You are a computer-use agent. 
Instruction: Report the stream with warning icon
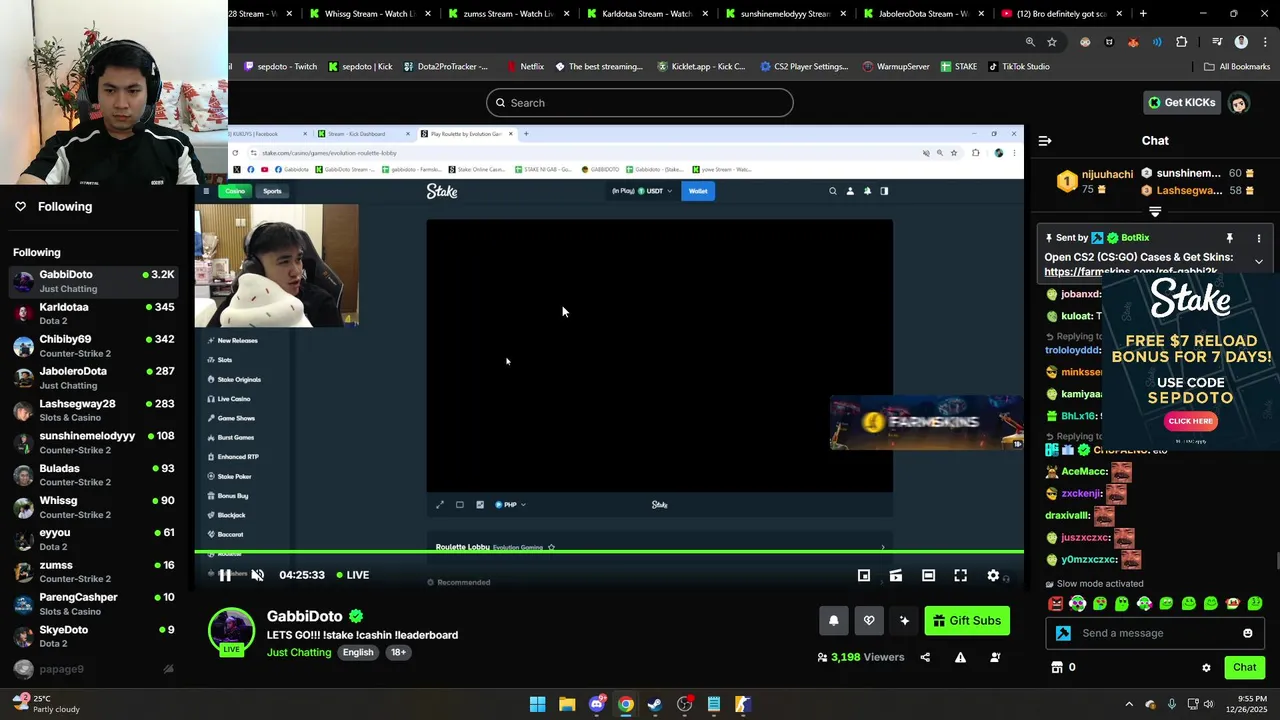[x=960, y=657]
